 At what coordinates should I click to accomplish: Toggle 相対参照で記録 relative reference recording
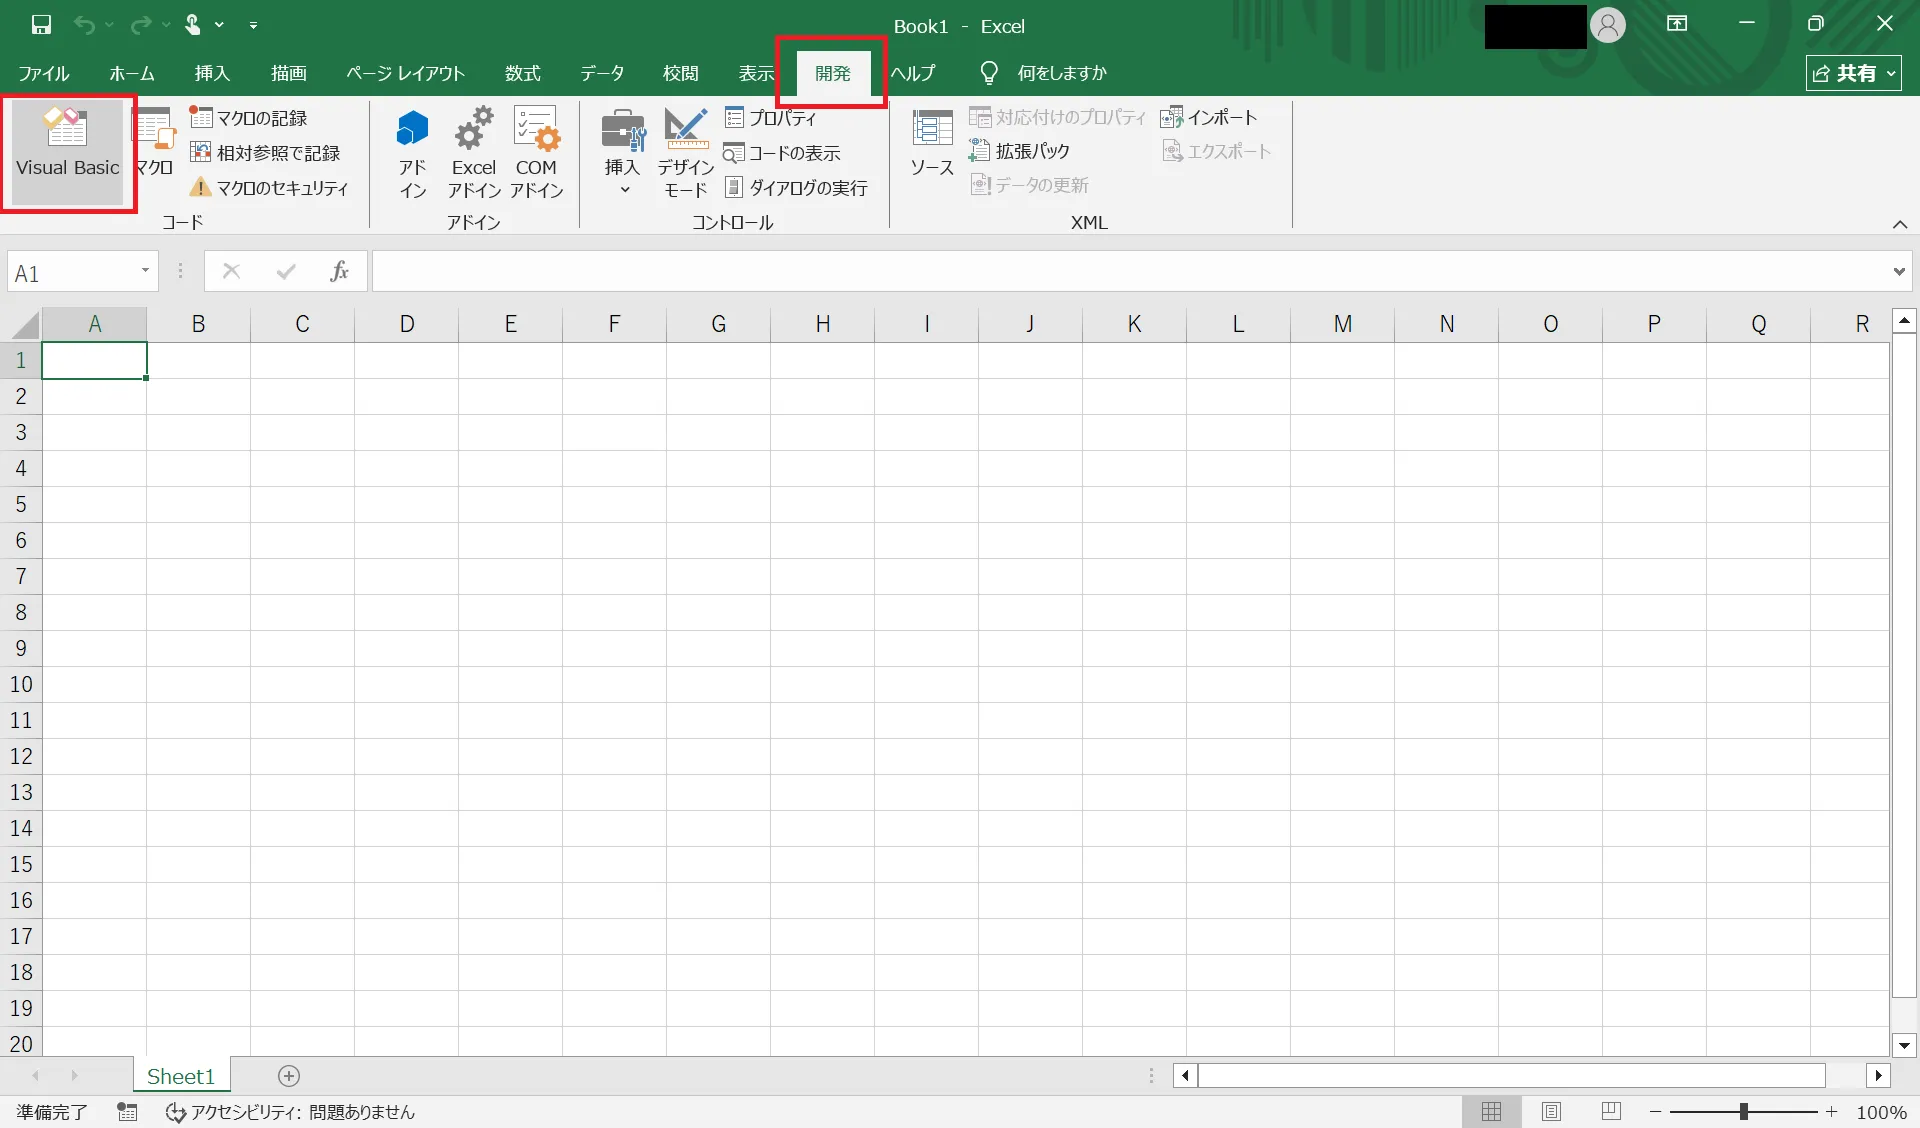(x=267, y=153)
